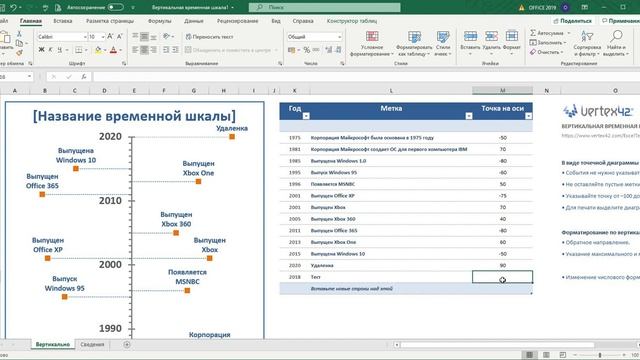
Task: Add a new sheet with plus icon
Action: 127,344
